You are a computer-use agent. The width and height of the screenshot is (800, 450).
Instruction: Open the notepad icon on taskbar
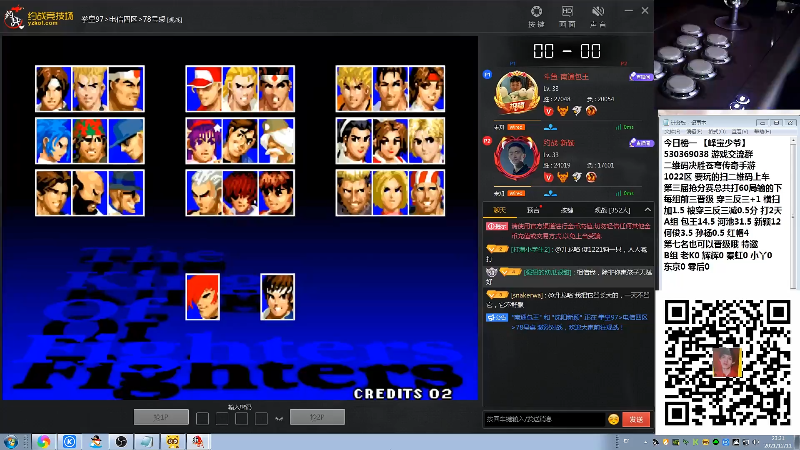[x=147, y=442]
